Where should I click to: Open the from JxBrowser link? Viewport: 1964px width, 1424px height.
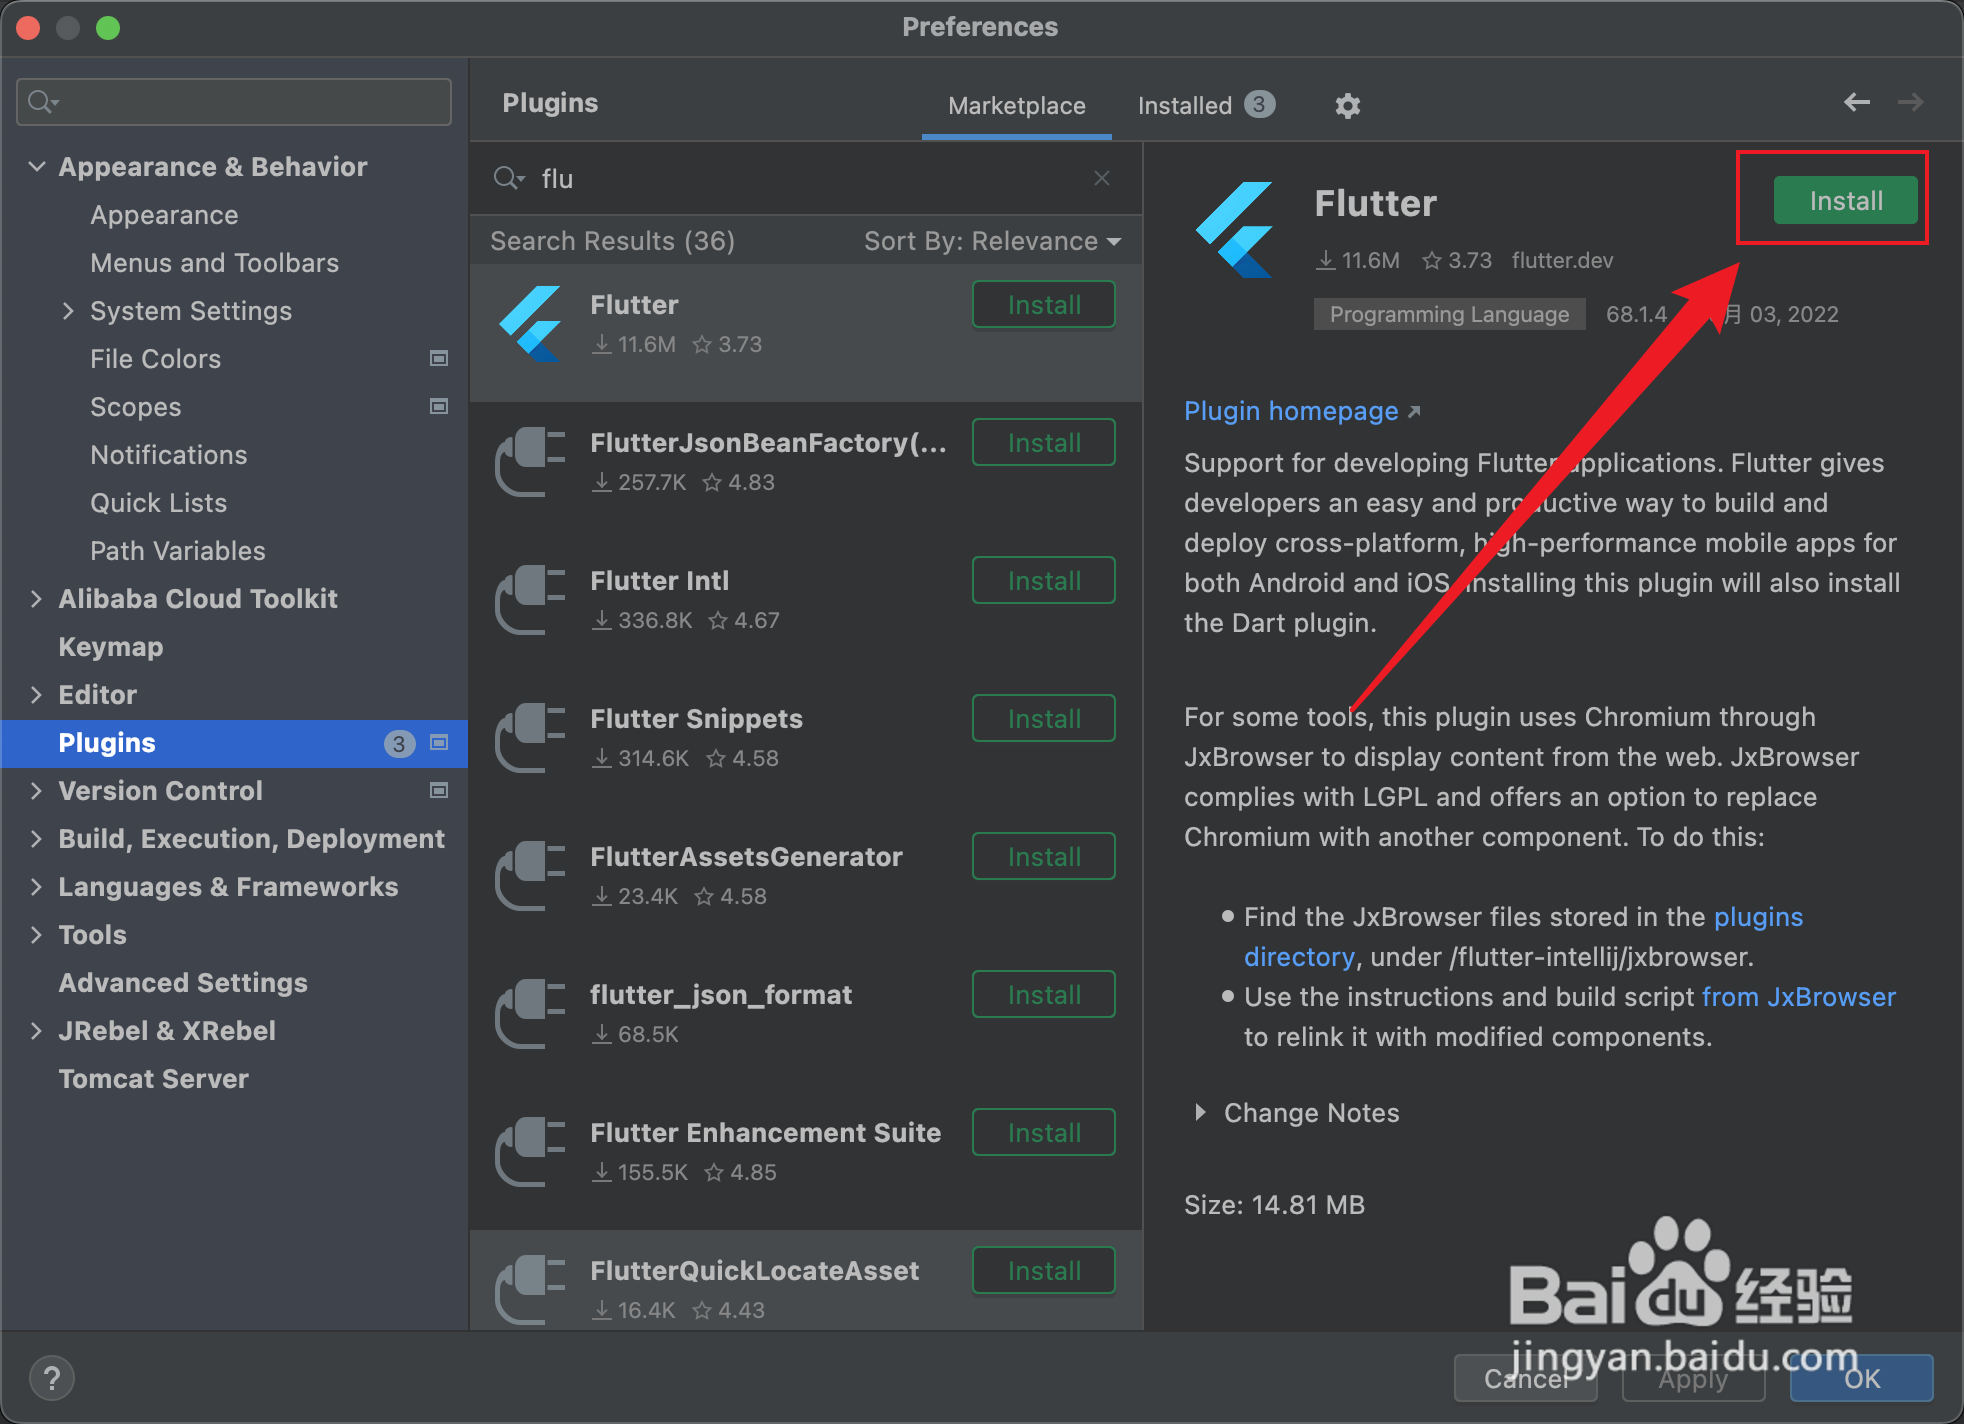pos(1798,997)
